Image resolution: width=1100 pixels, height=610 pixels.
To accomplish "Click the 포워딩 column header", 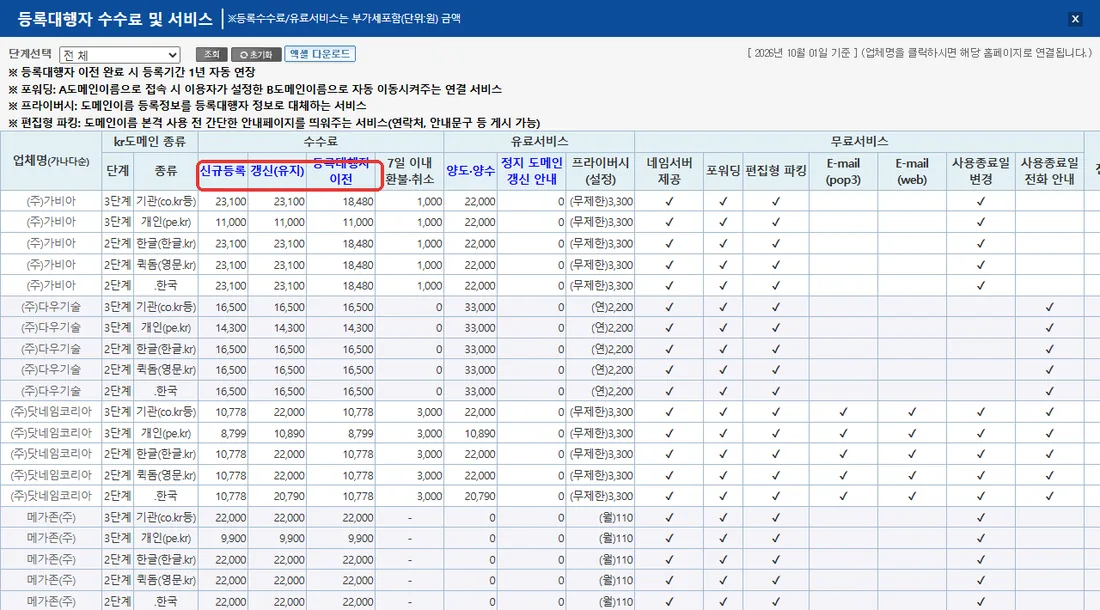I will coord(723,170).
